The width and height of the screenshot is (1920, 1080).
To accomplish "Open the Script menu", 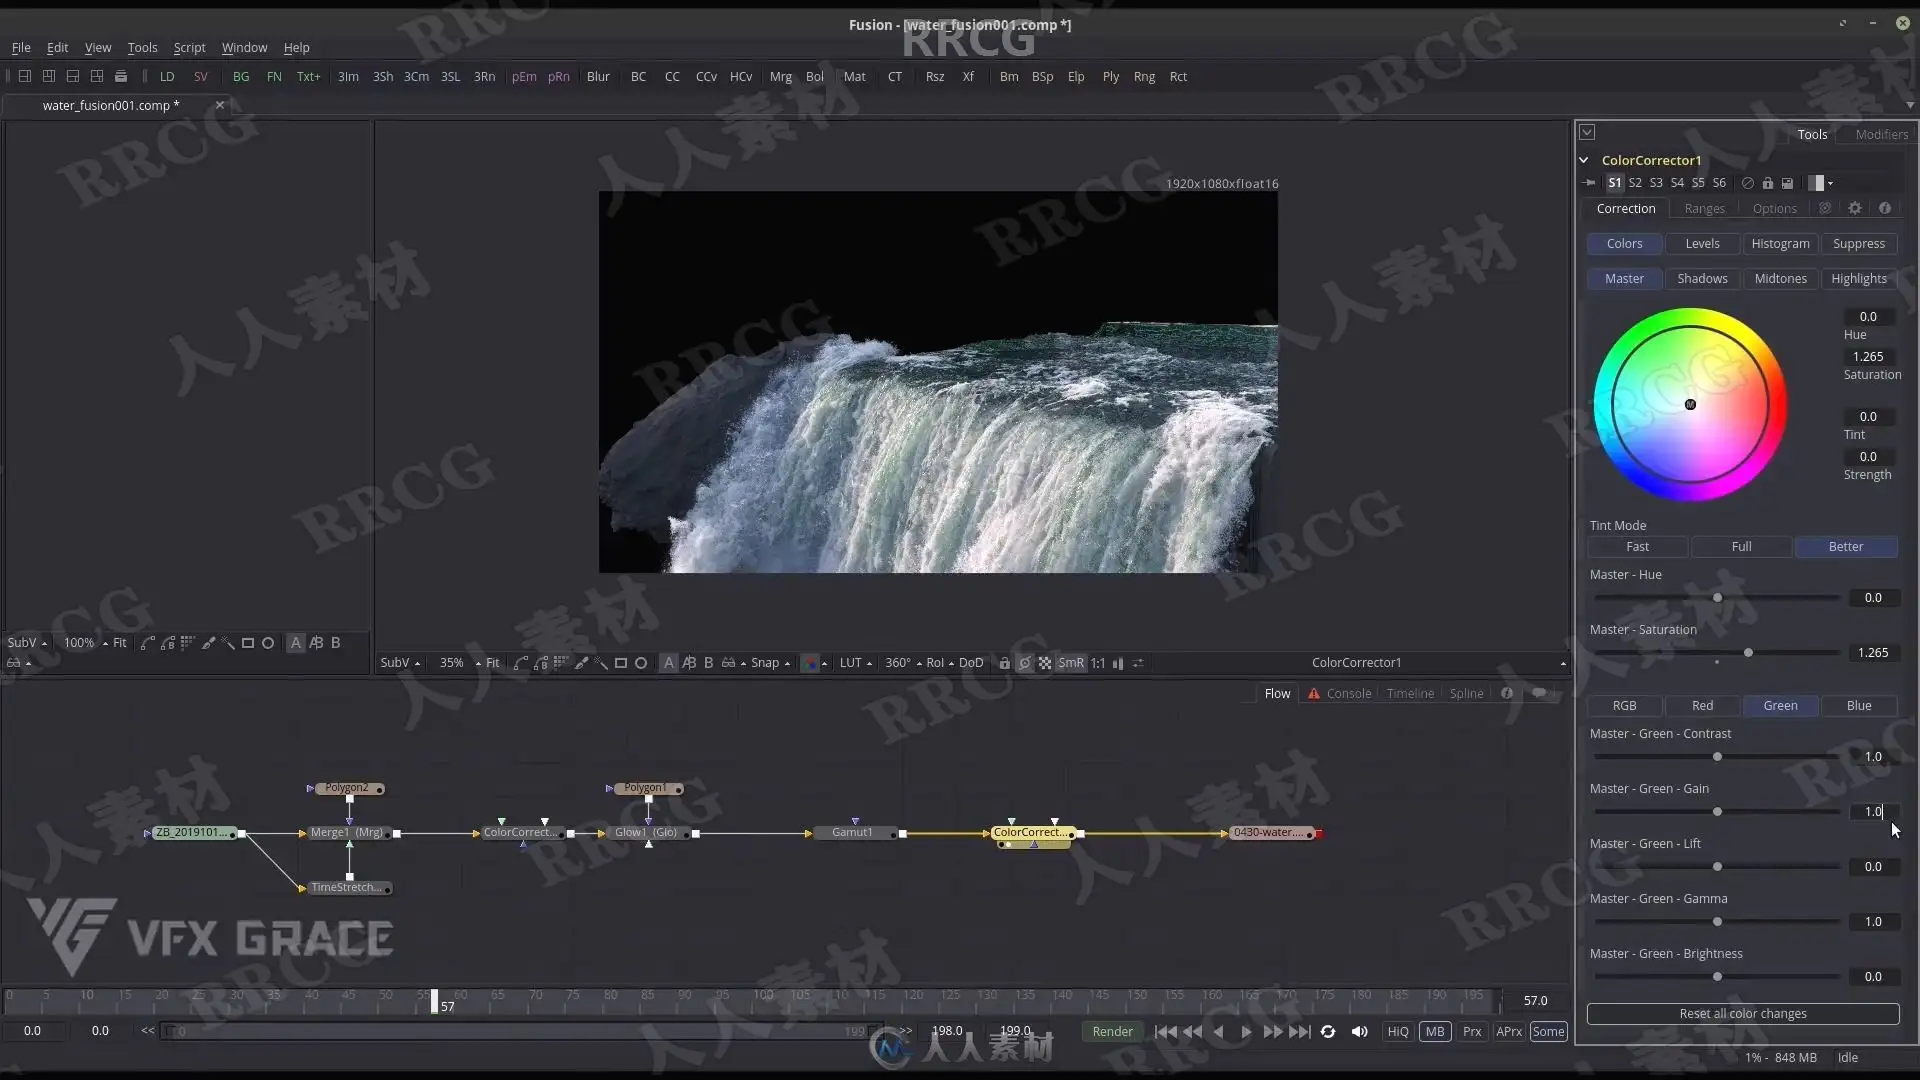I will [x=189, y=47].
